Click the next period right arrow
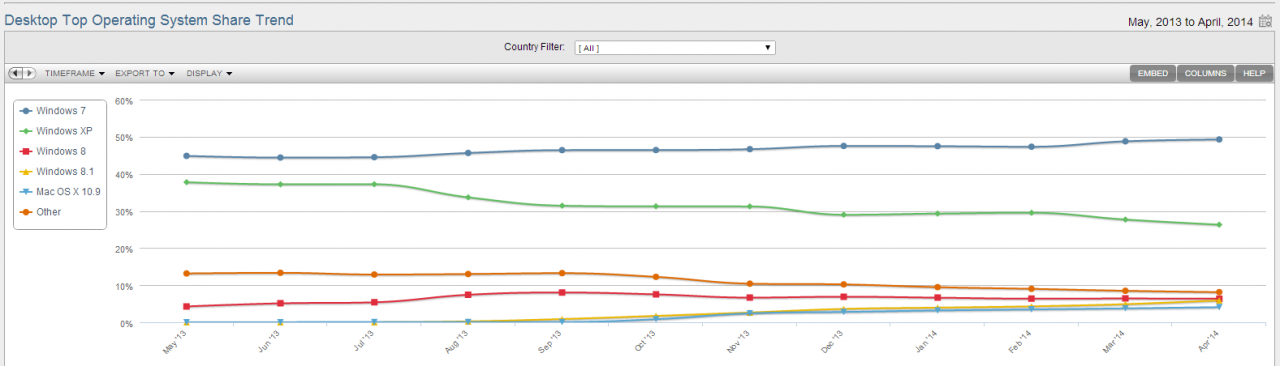1280x366 pixels. 30,73
